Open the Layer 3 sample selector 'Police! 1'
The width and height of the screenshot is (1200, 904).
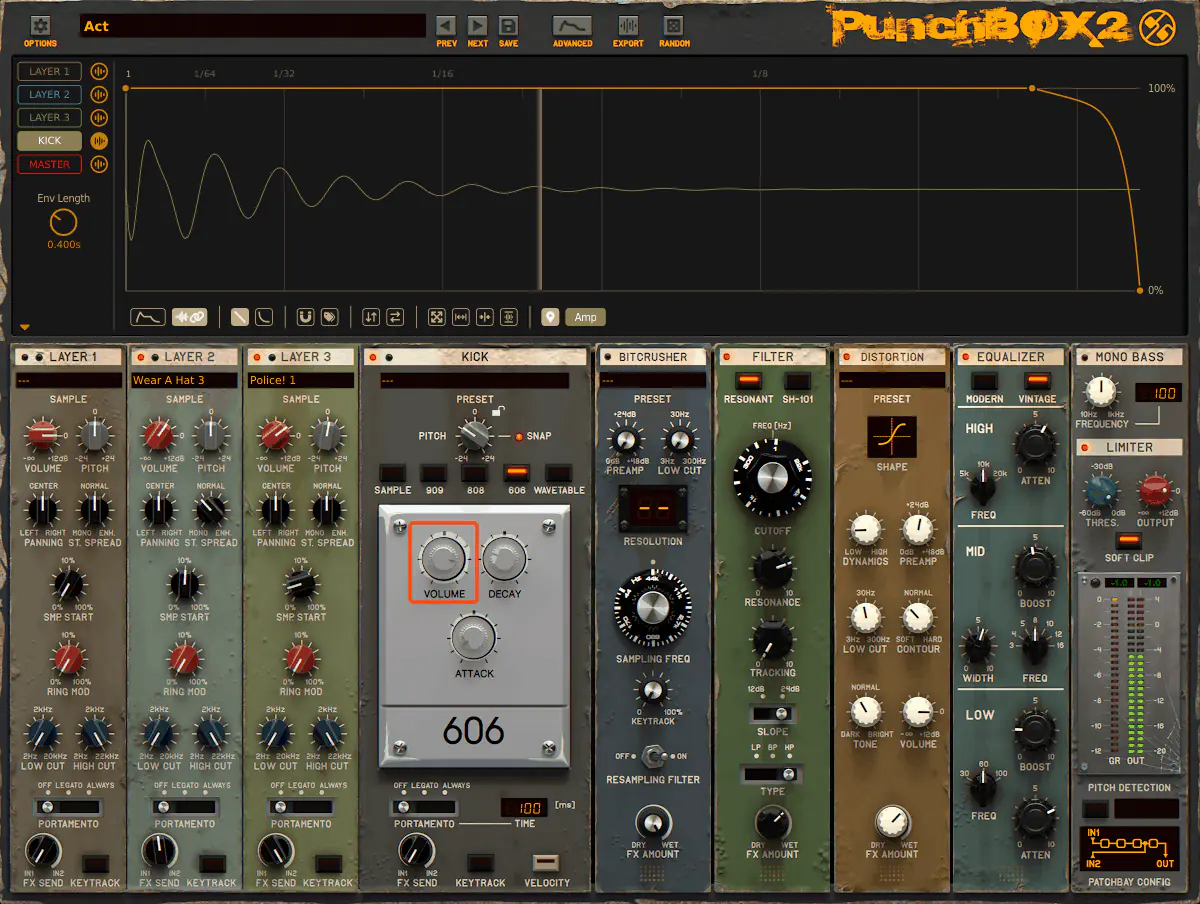tap(300, 380)
